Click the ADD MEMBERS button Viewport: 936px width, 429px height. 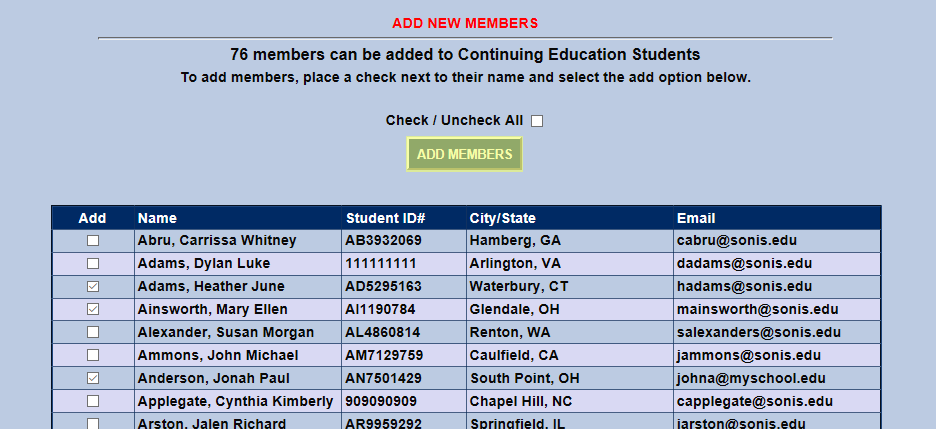point(464,154)
